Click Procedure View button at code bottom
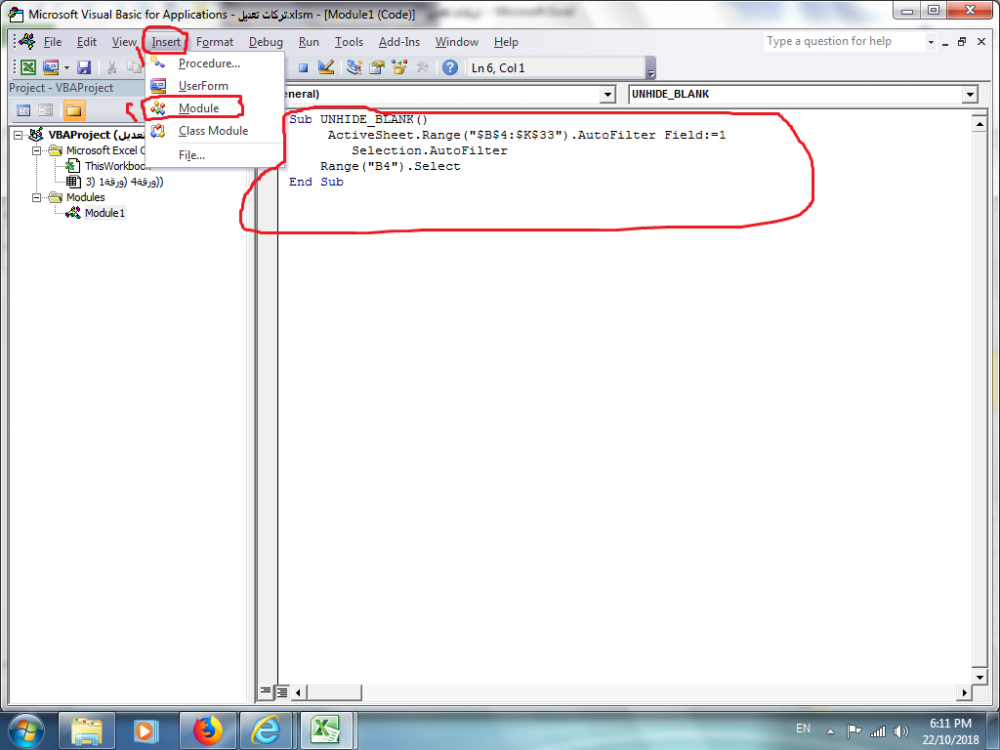Image resolution: width=1000 pixels, height=750 pixels. tap(265, 691)
